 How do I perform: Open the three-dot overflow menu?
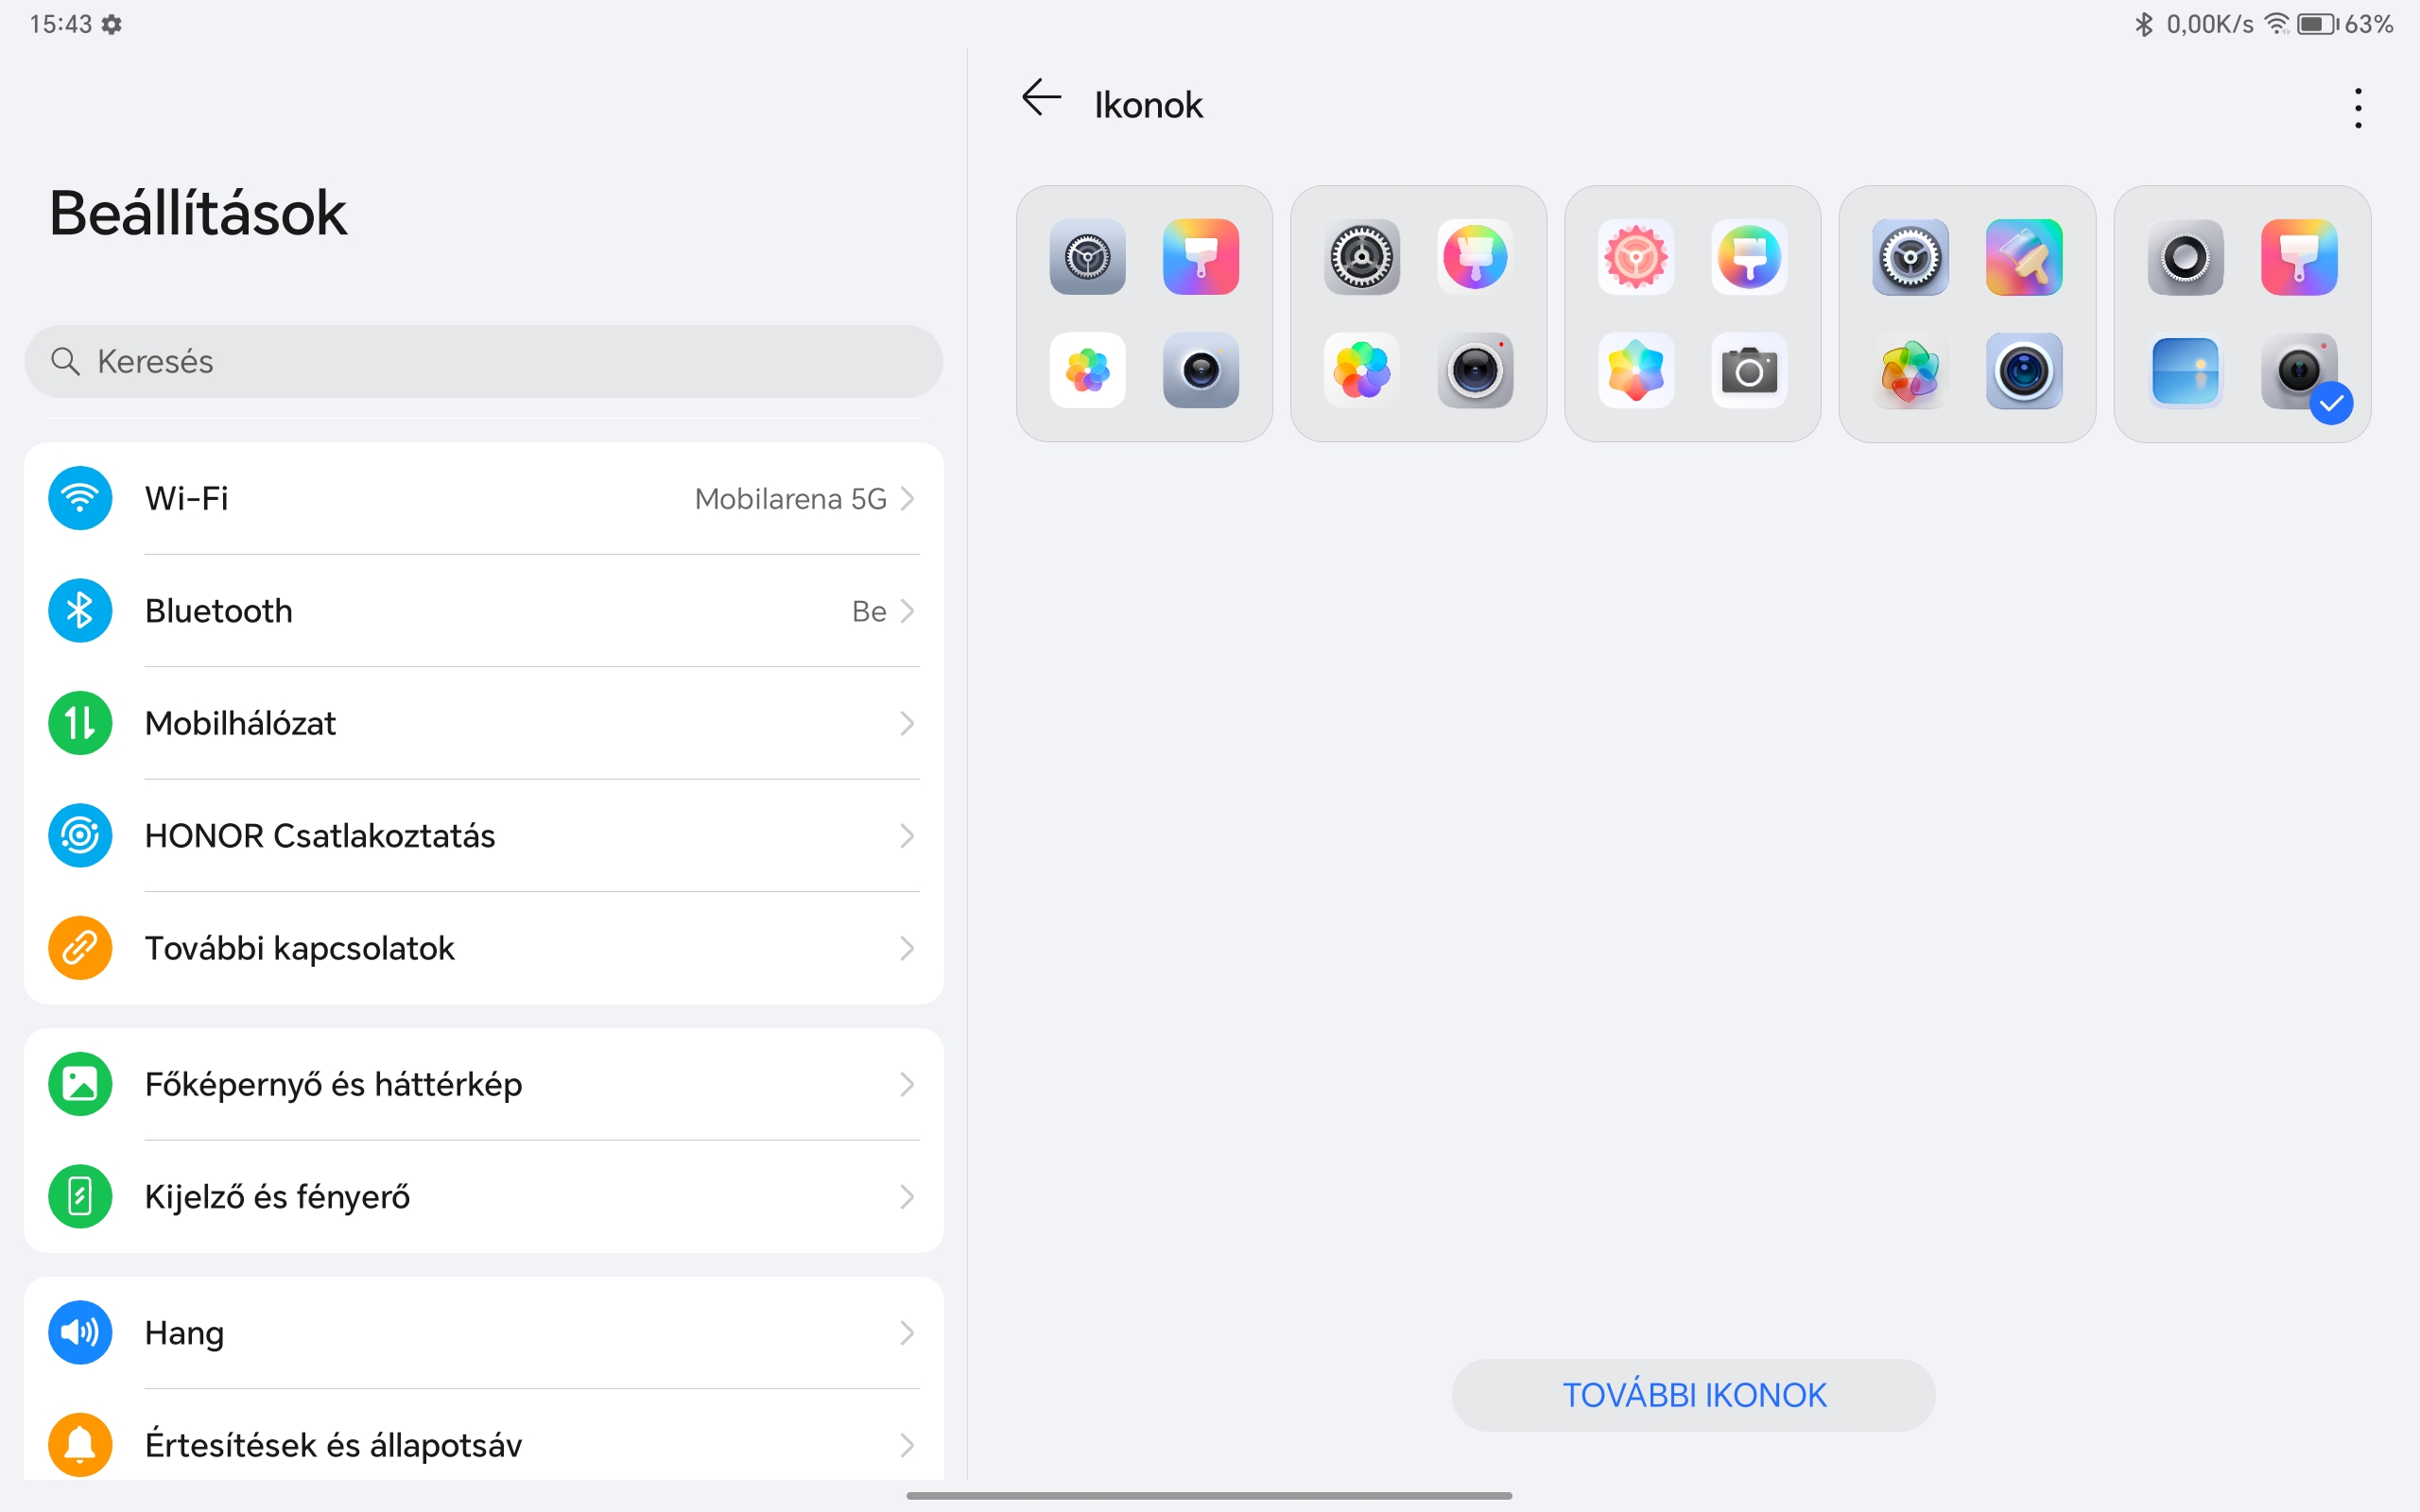coord(2358,107)
